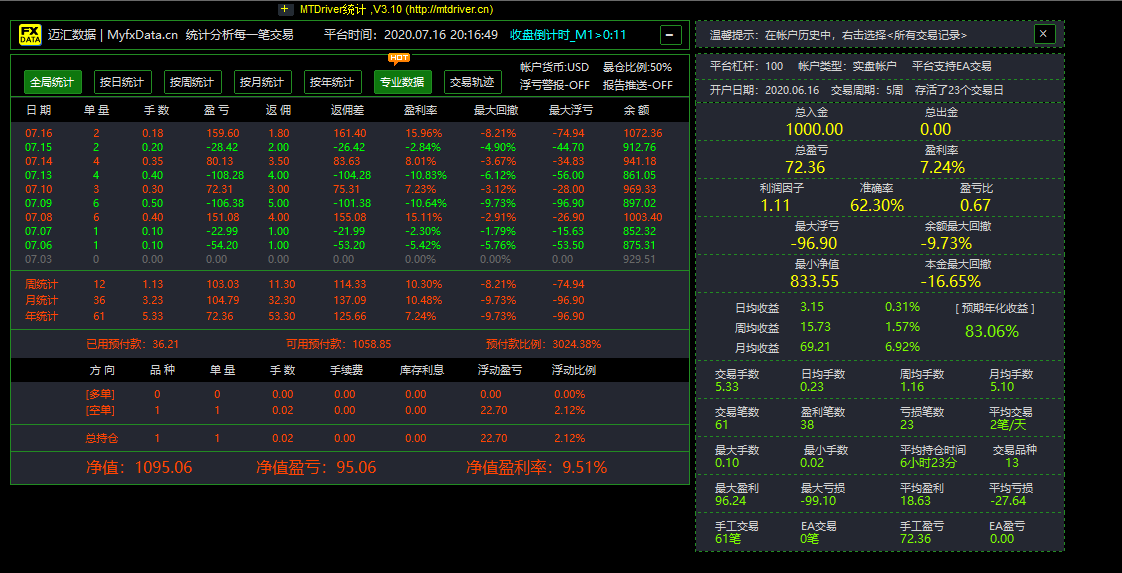Screen dimensions: 1122x573
Task: Click the [多单] positions row
Action: point(350,394)
